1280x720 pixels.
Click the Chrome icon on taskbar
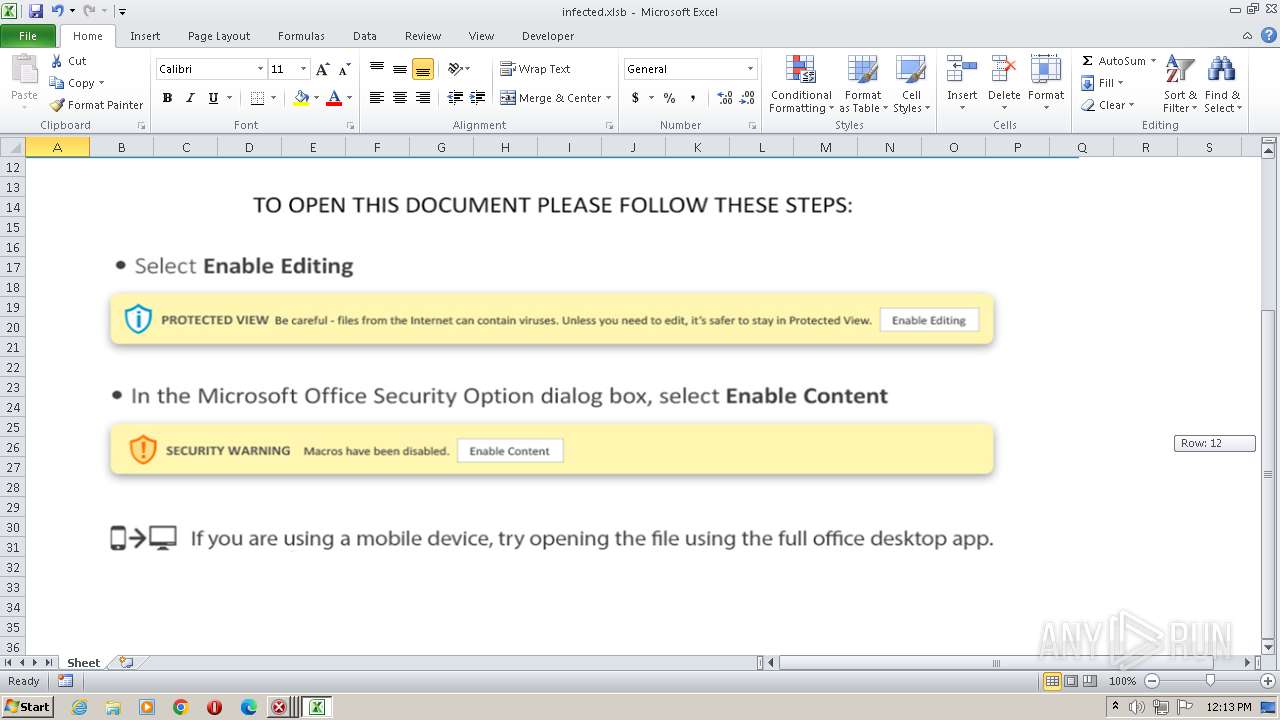pyautogui.click(x=181, y=707)
